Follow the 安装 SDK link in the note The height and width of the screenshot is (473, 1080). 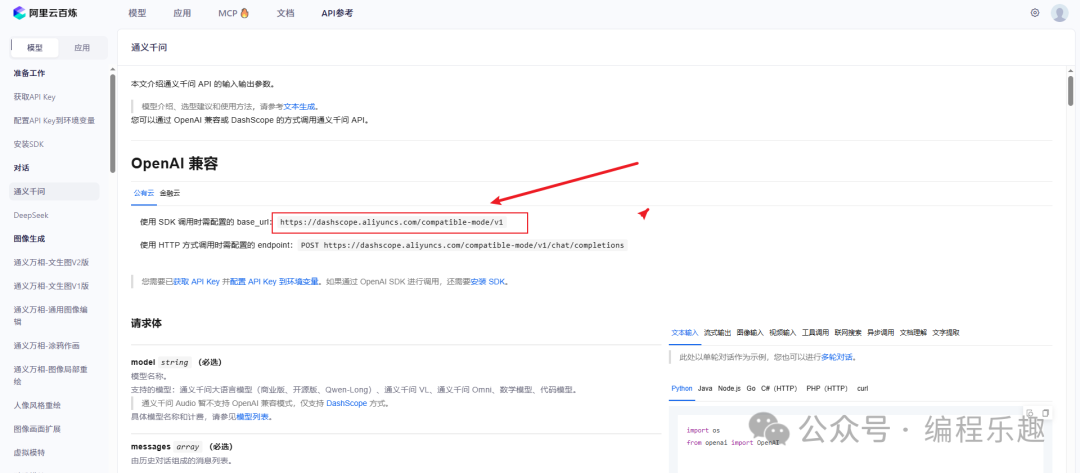[488, 282]
